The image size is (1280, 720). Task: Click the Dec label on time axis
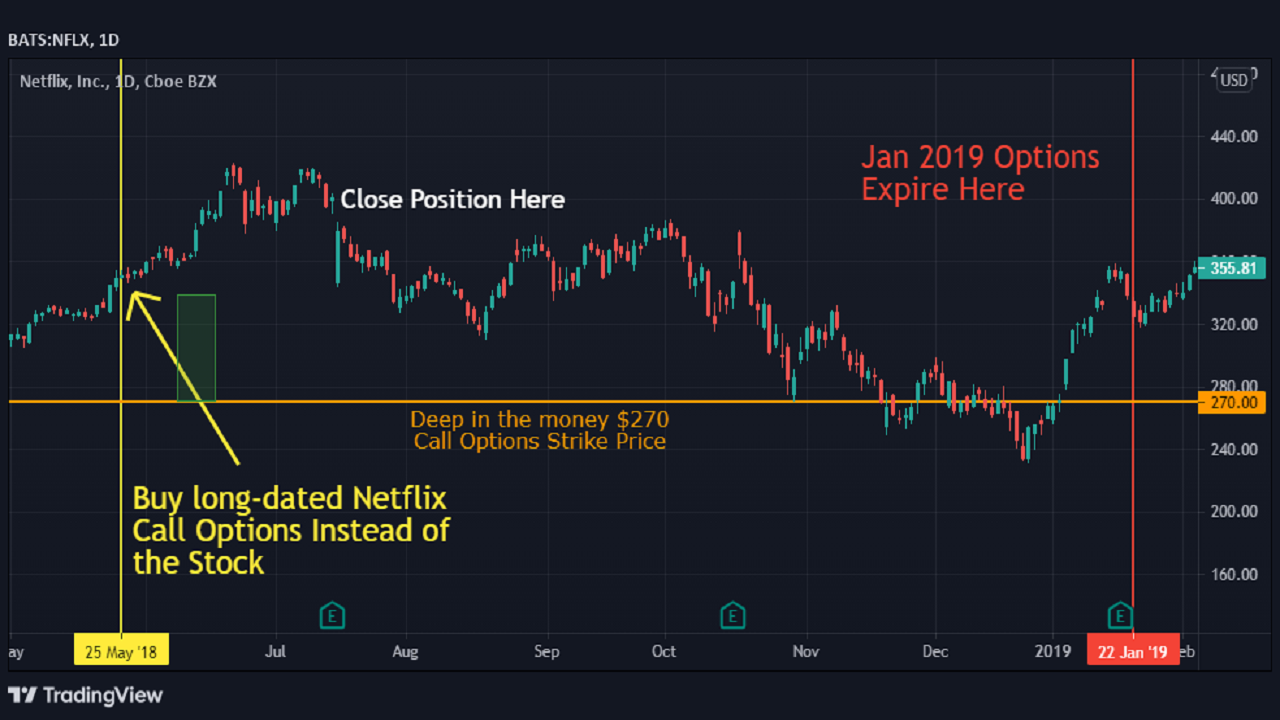pyautogui.click(x=935, y=651)
